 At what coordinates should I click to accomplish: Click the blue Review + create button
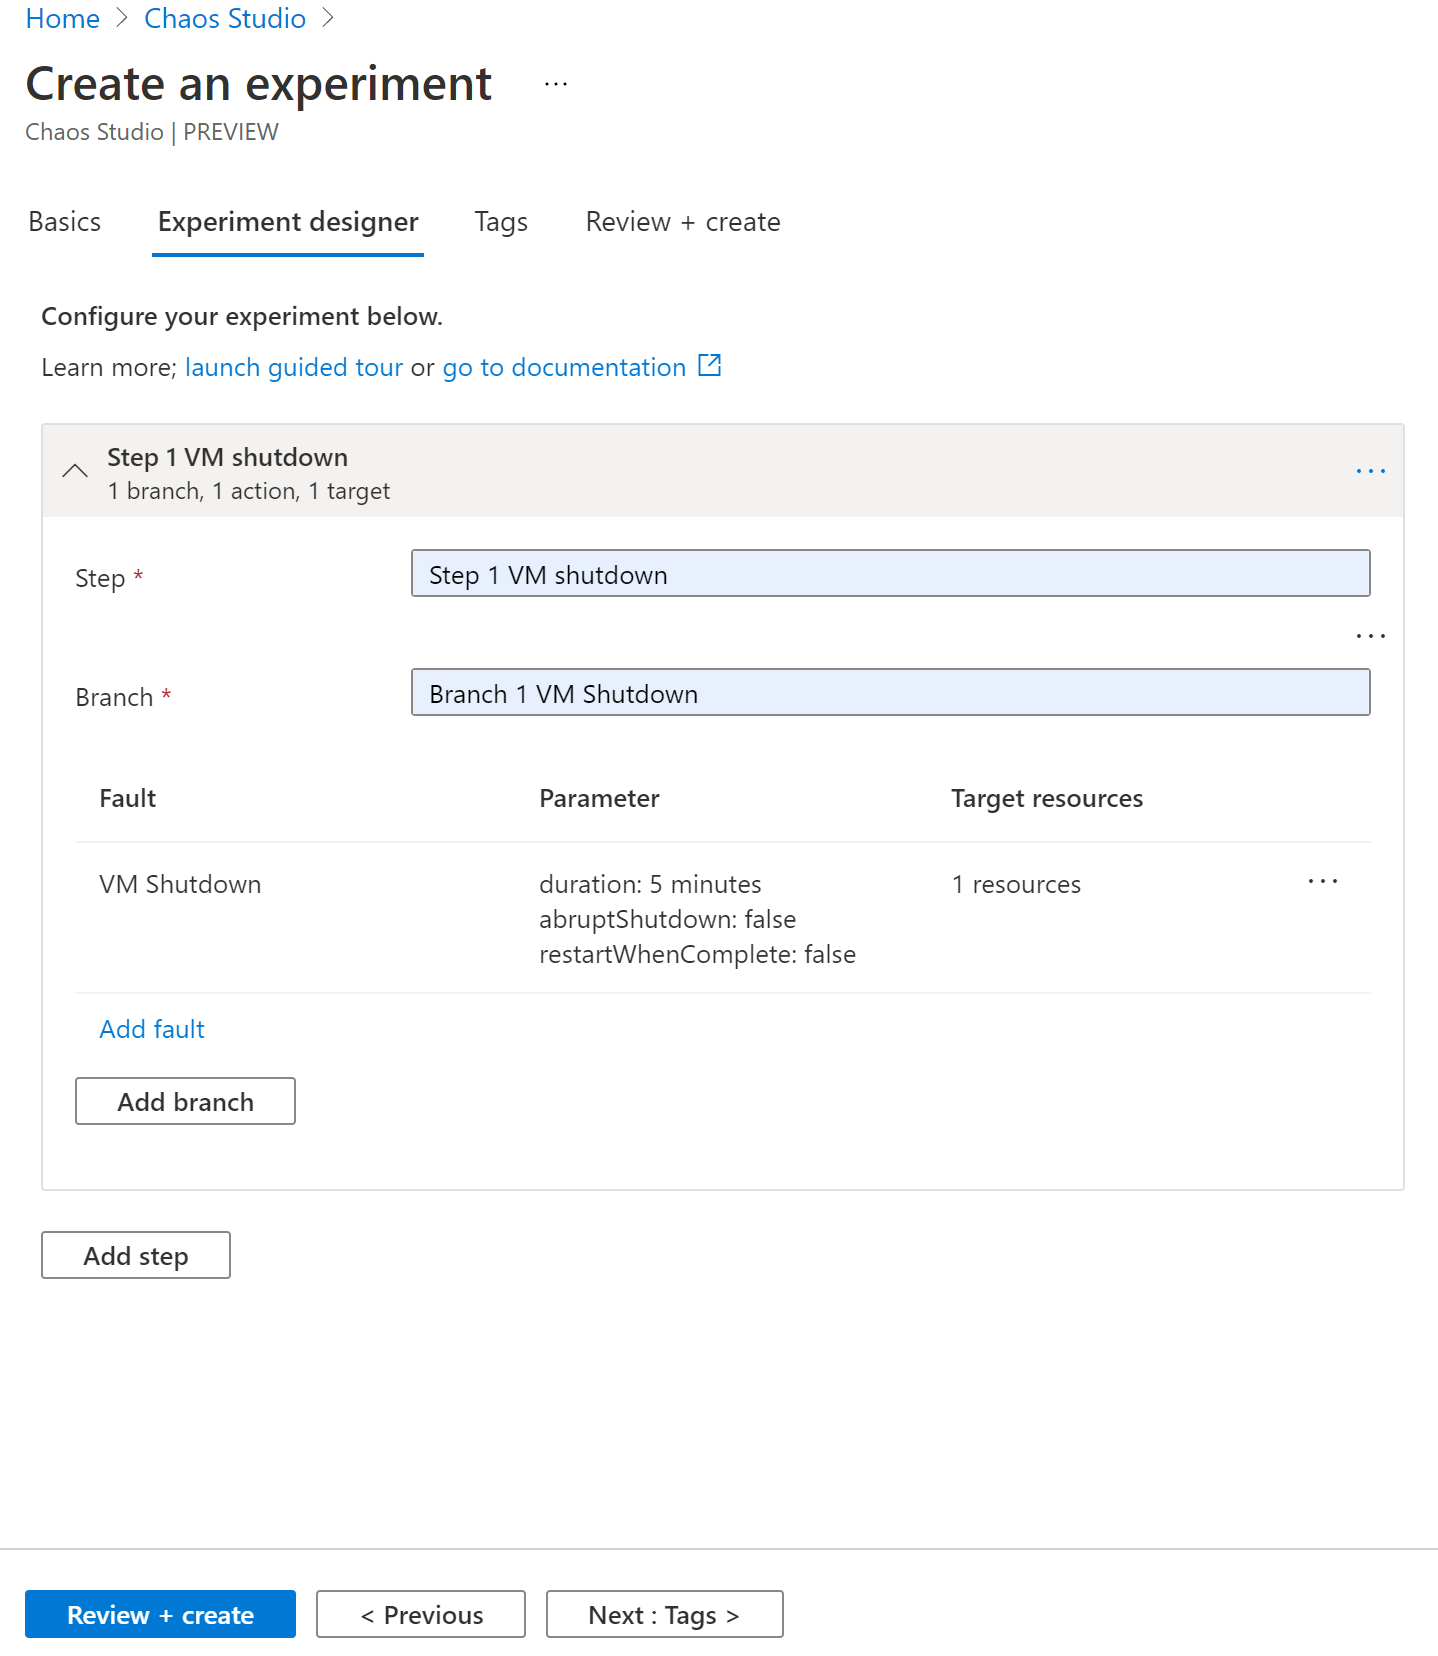pos(160,1614)
